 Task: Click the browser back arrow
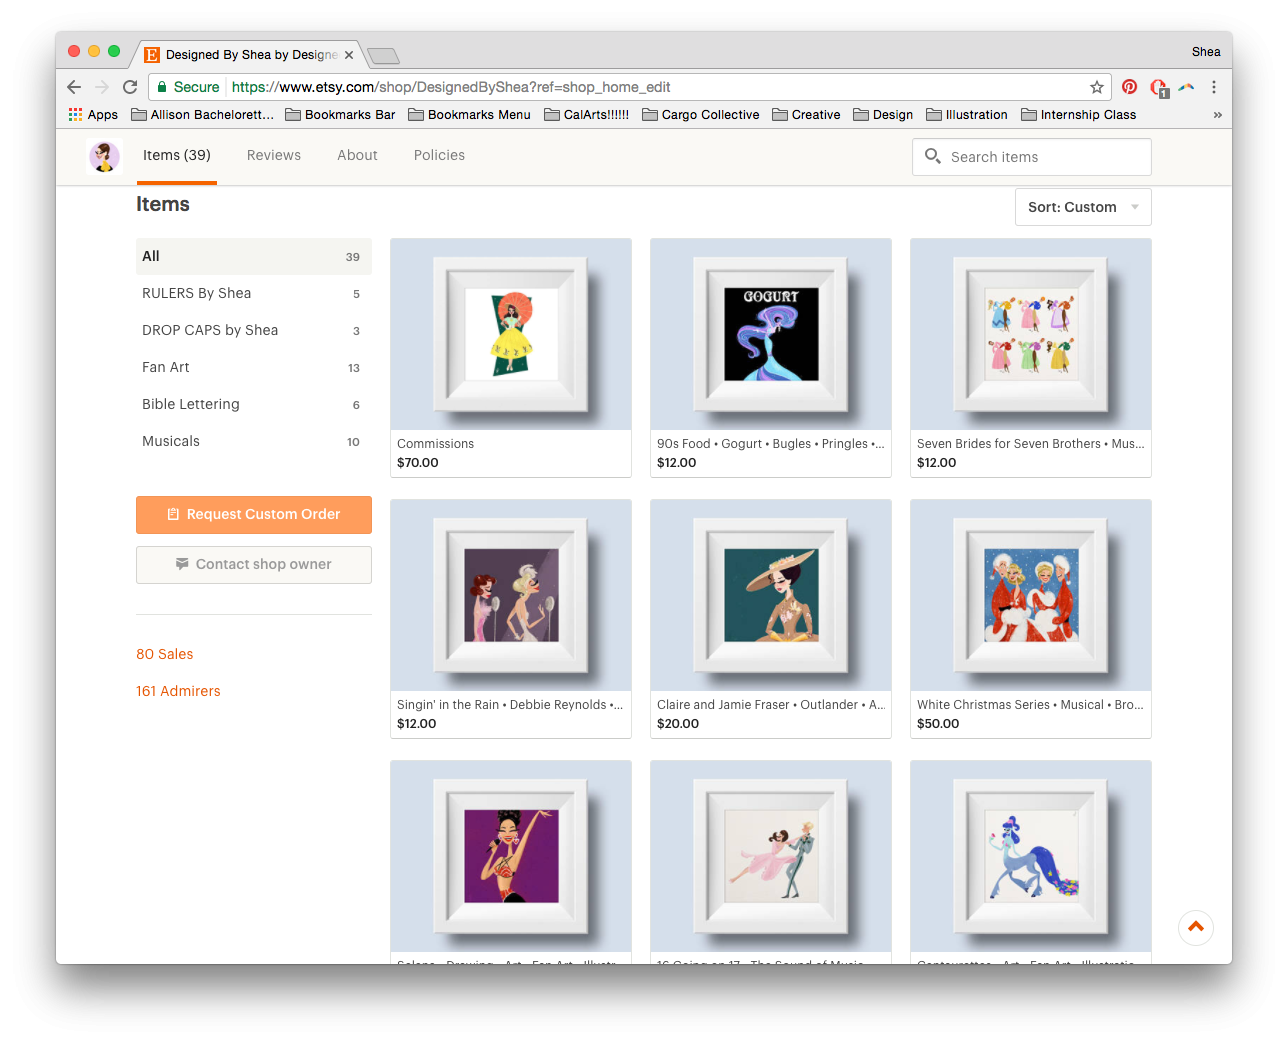(74, 87)
